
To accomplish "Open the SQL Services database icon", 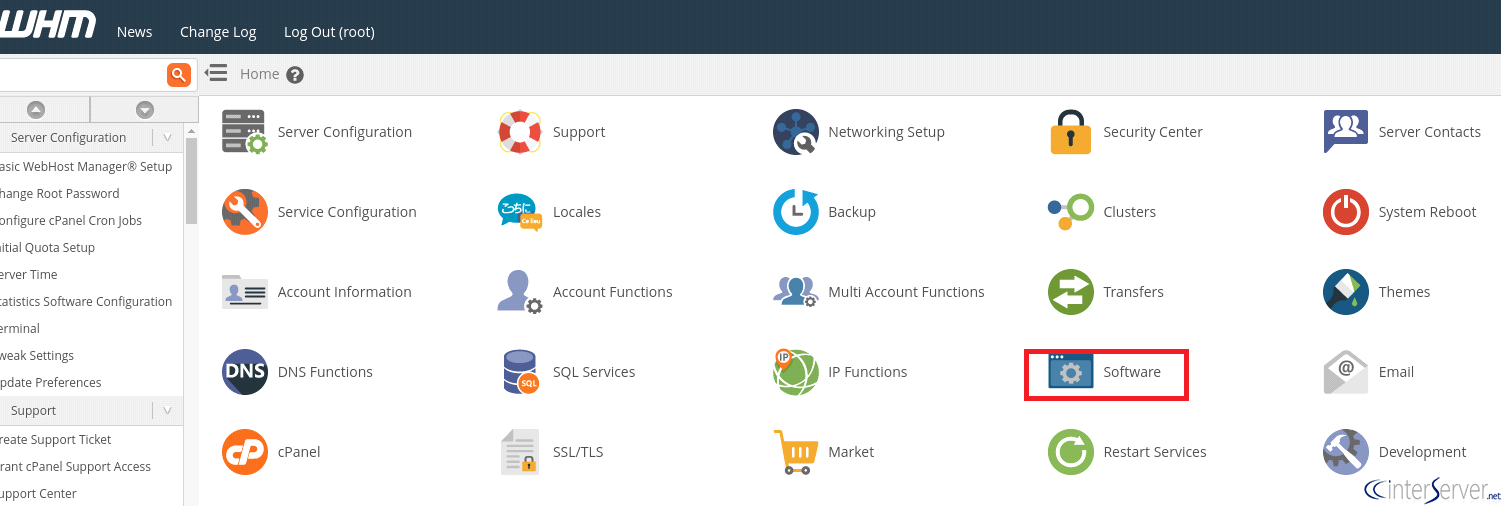I will (520, 372).
